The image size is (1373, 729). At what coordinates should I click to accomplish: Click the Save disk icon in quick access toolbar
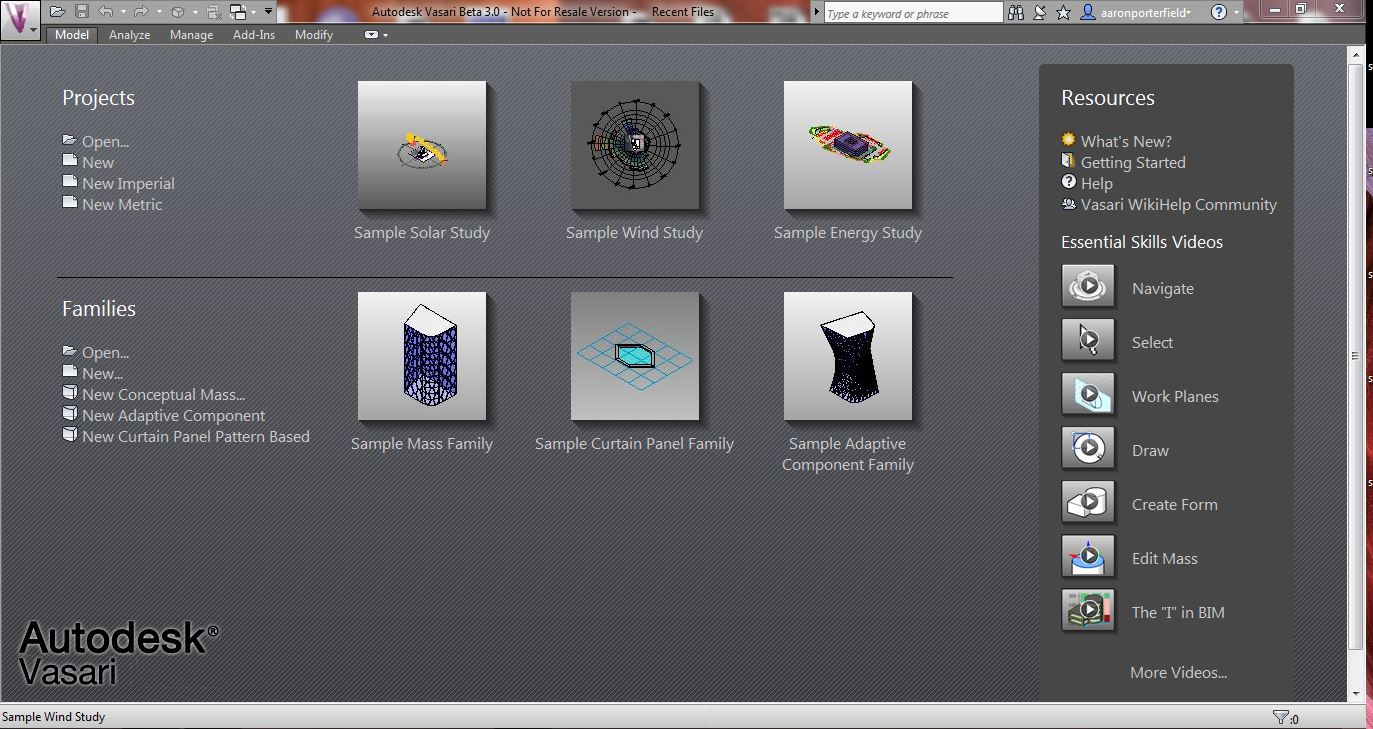coord(82,12)
